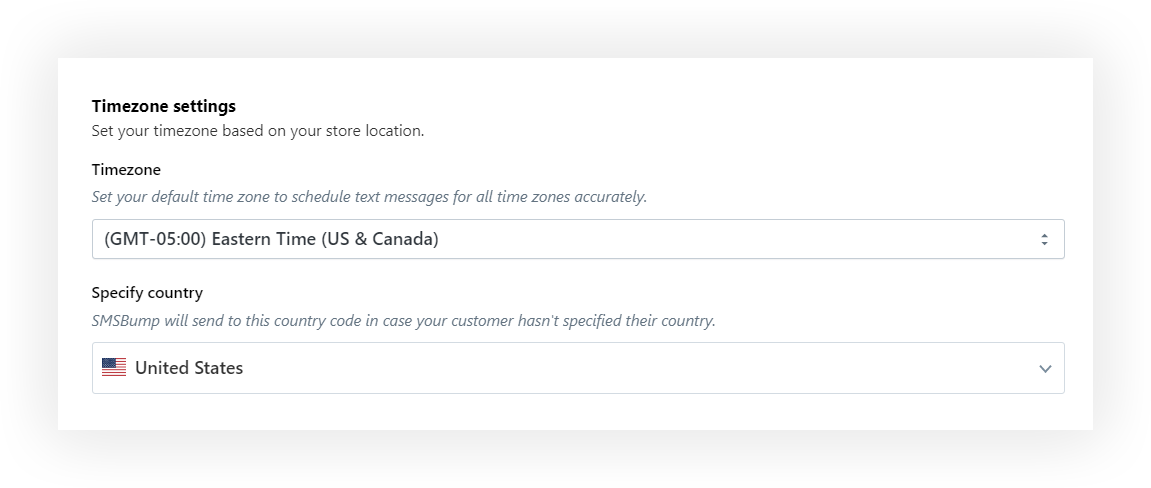Click the word SMSBump in the hint
Screen dimensions: 1151x488
tap(126, 321)
